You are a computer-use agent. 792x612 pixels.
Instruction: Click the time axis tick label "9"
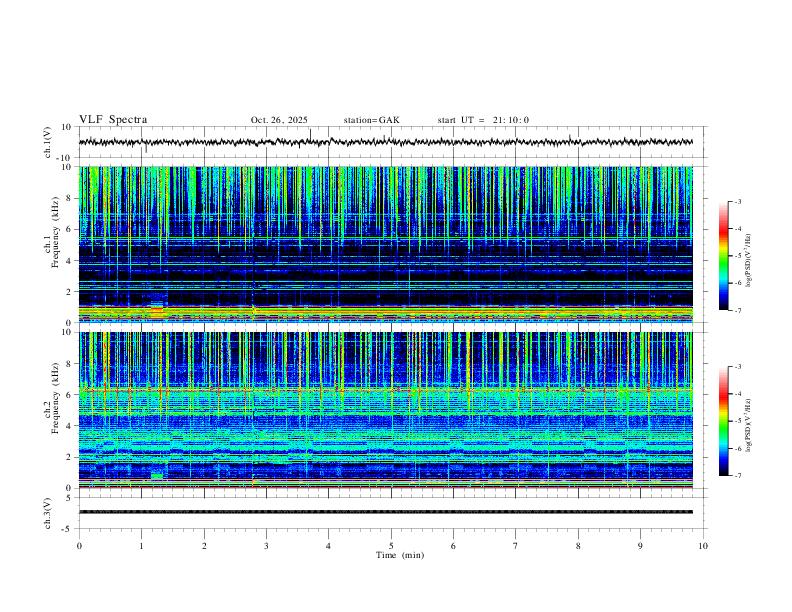pyautogui.click(x=640, y=546)
